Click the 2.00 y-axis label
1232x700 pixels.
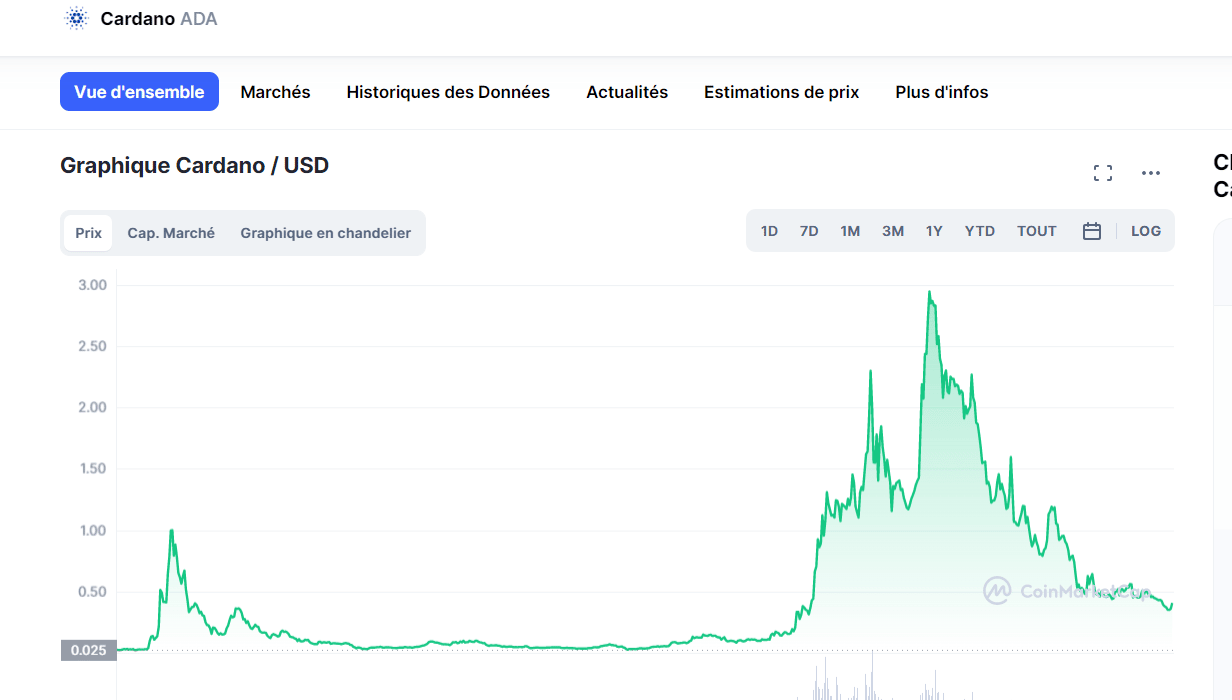click(x=92, y=407)
